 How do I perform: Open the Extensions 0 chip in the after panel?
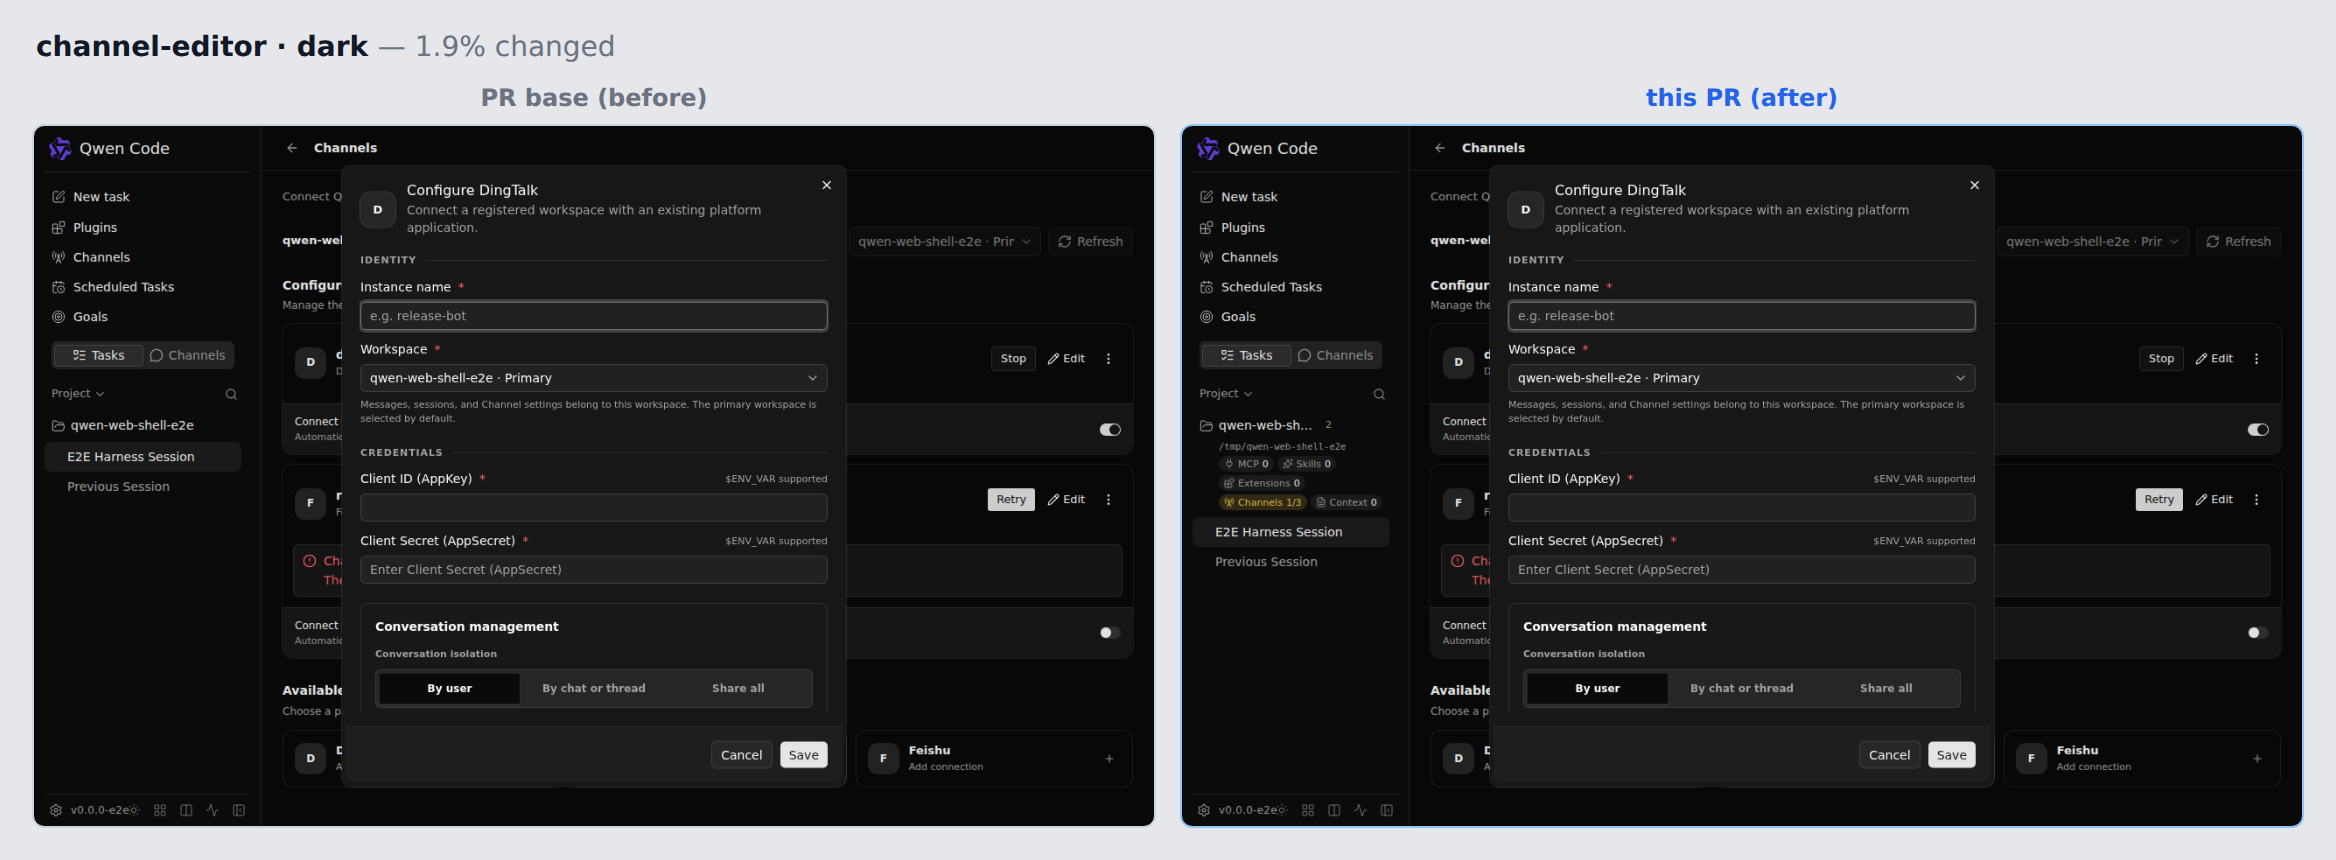point(1261,483)
